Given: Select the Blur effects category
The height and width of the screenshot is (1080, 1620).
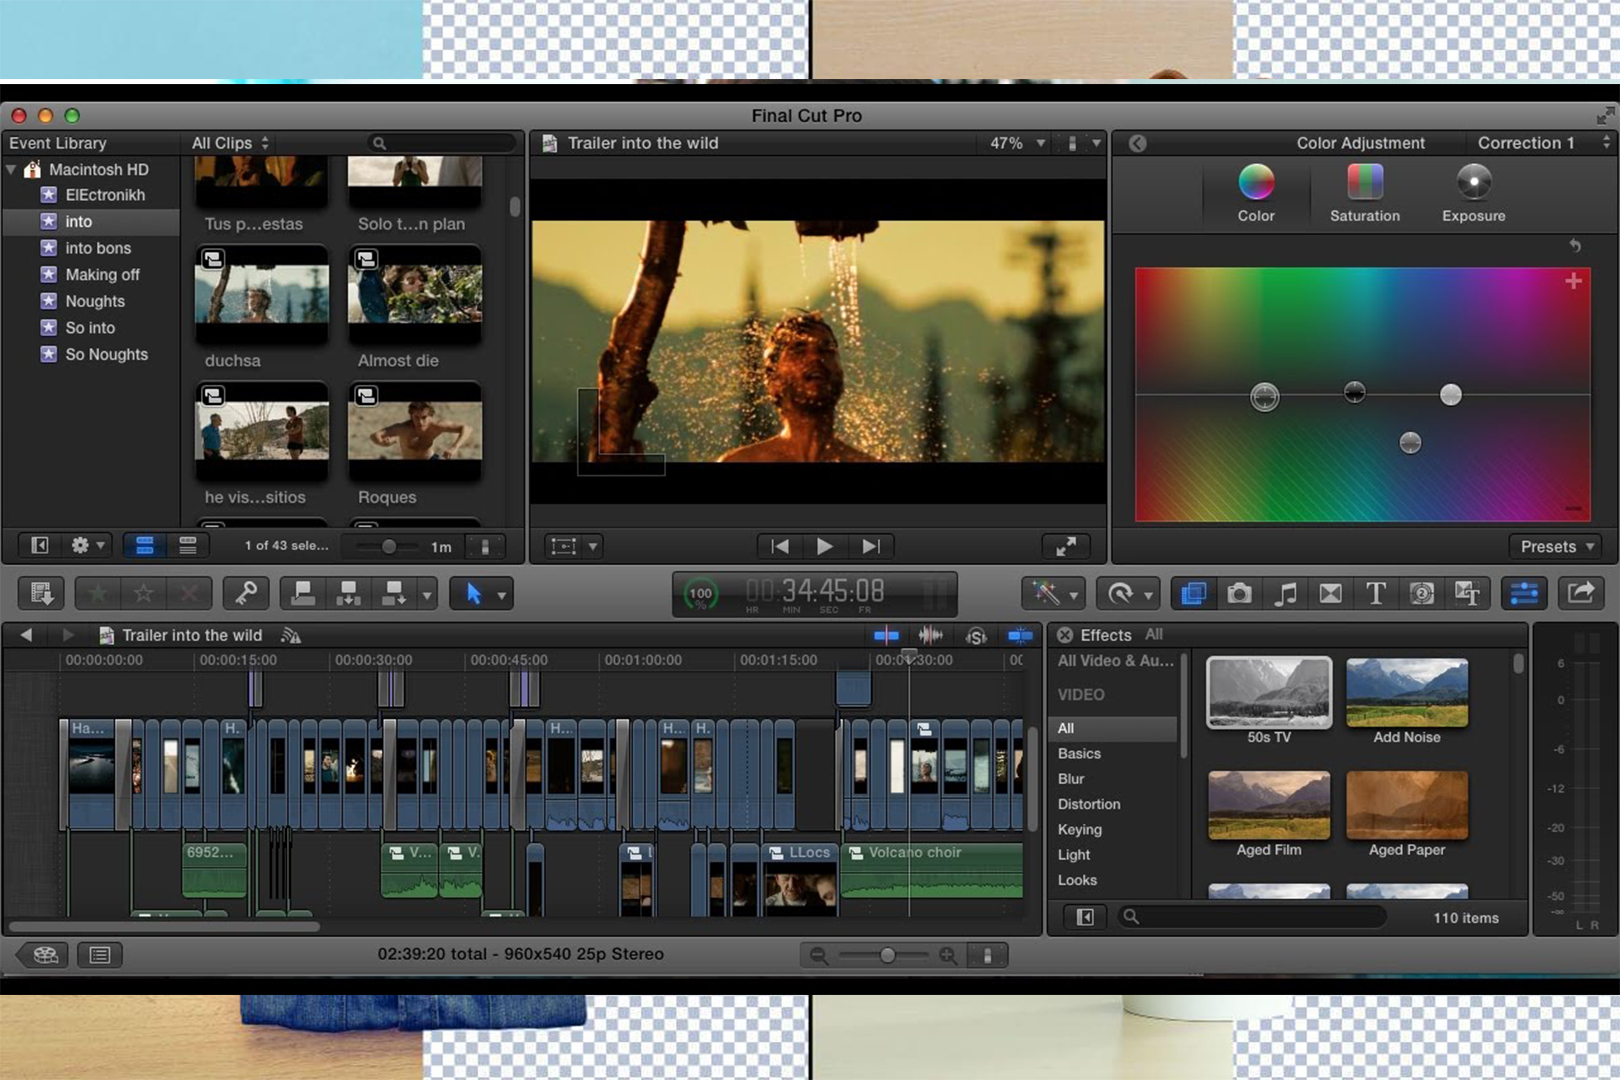Looking at the screenshot, I should tap(1071, 779).
